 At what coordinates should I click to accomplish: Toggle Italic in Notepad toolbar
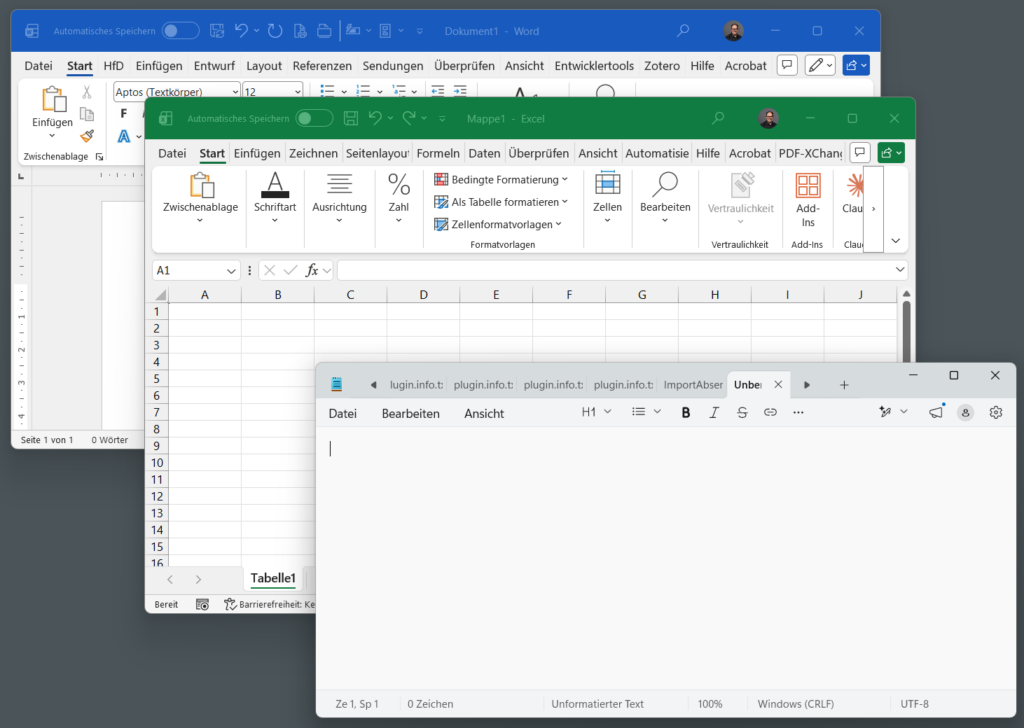tap(714, 413)
